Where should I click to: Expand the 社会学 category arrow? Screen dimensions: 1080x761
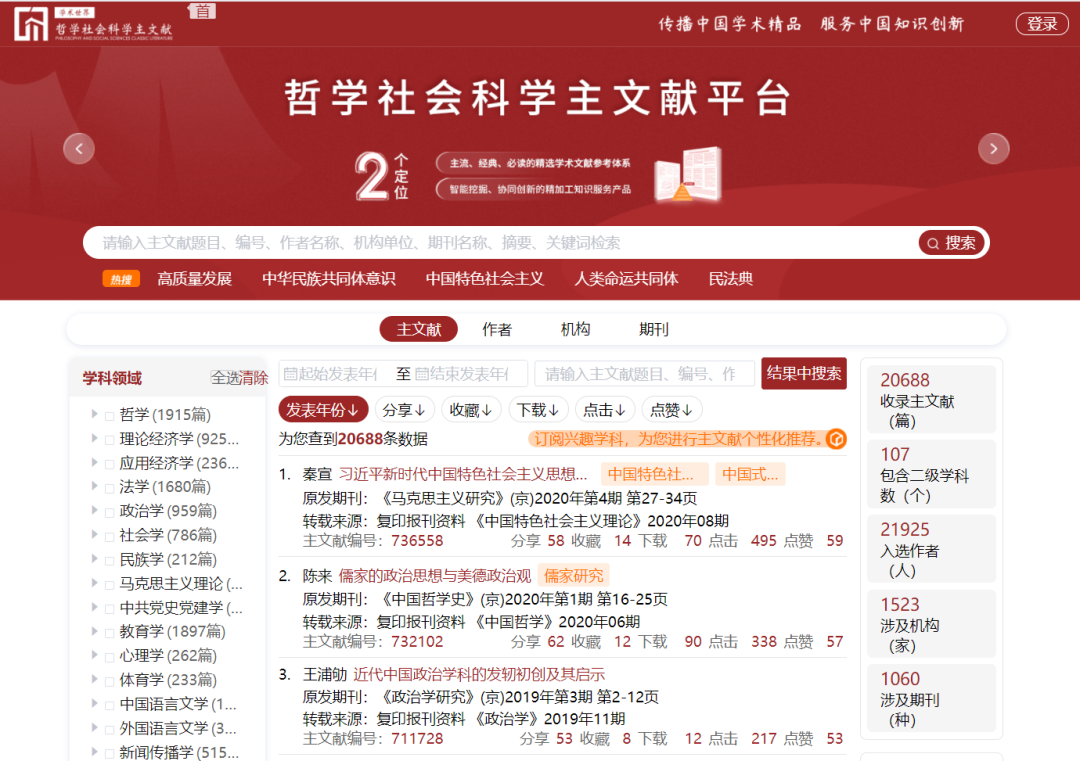point(94,535)
